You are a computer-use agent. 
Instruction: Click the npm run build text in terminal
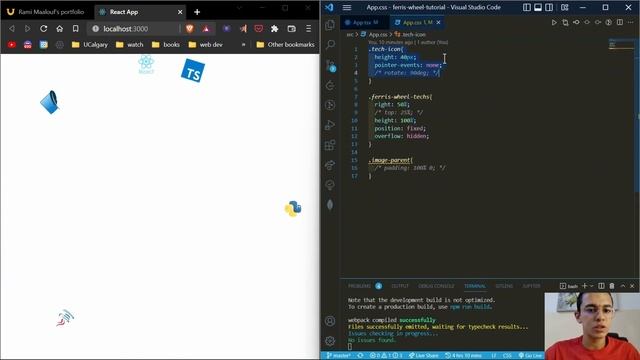(470, 307)
